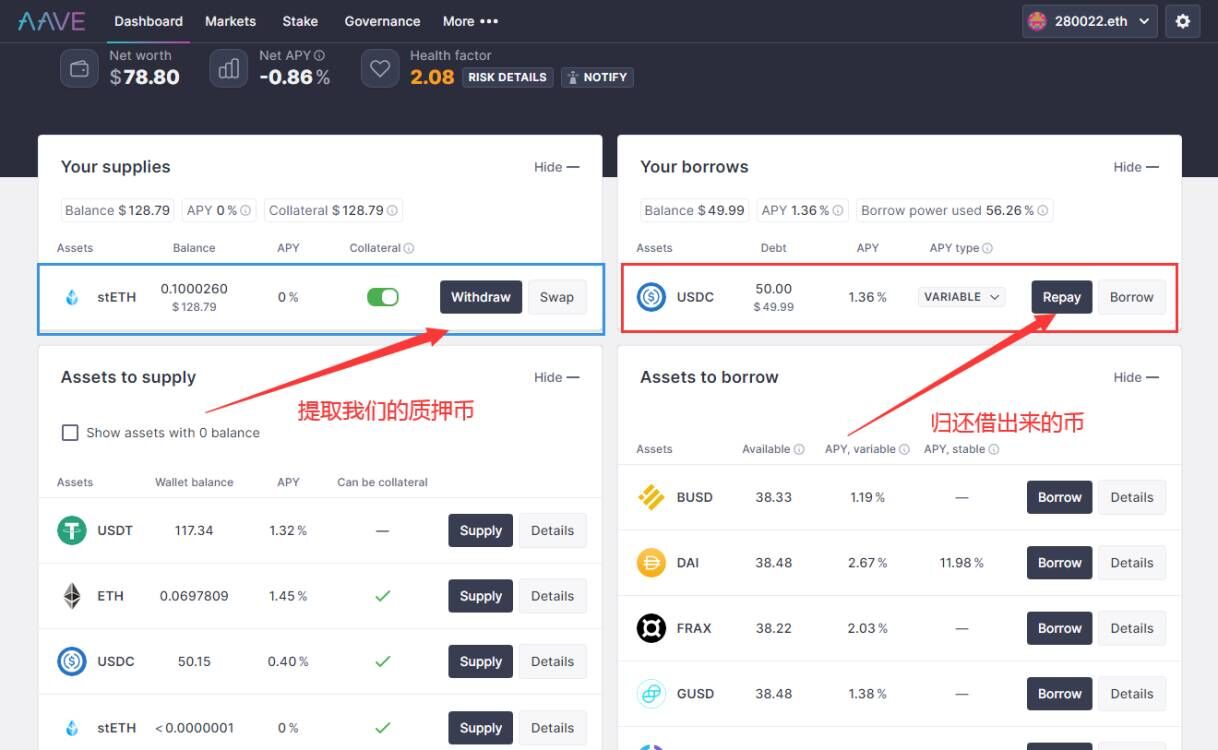Click the Health factor heart icon

(x=380, y=69)
